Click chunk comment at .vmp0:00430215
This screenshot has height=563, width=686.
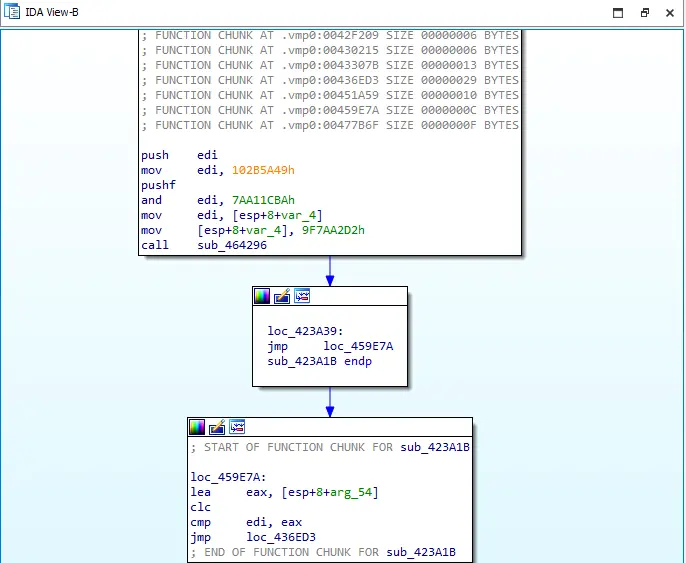click(x=330, y=50)
